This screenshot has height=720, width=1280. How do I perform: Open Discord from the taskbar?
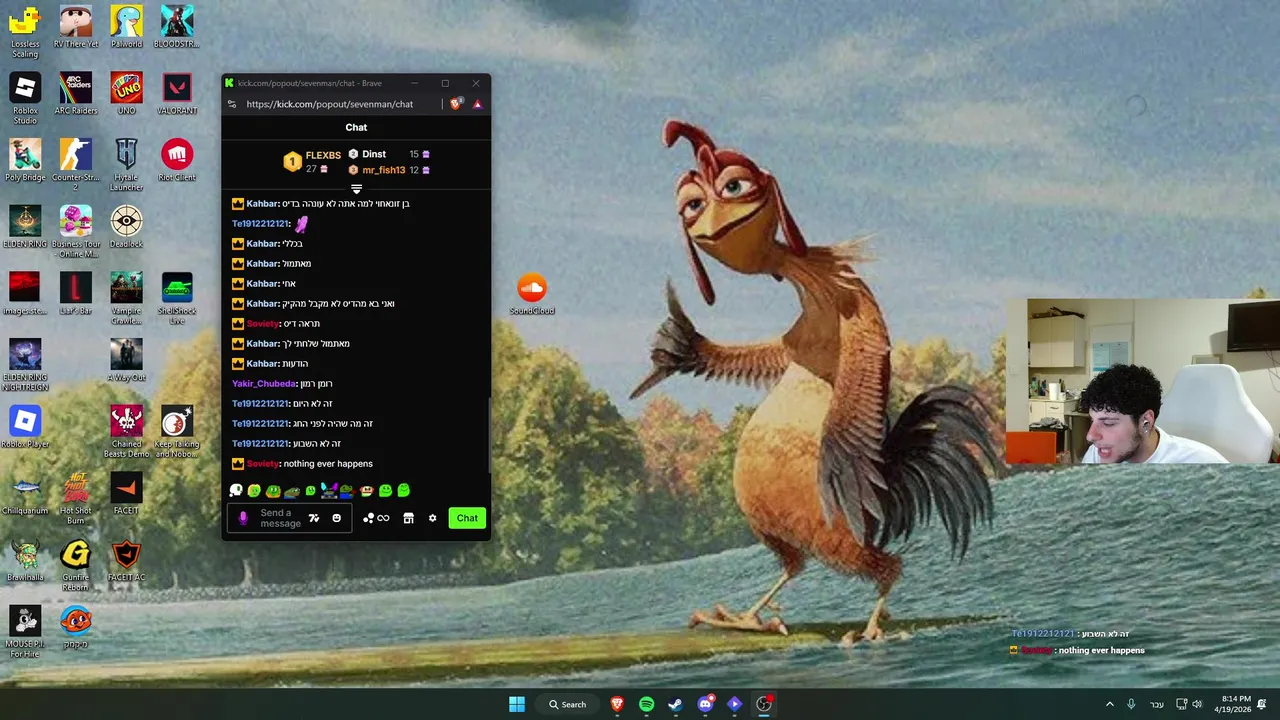coord(705,704)
